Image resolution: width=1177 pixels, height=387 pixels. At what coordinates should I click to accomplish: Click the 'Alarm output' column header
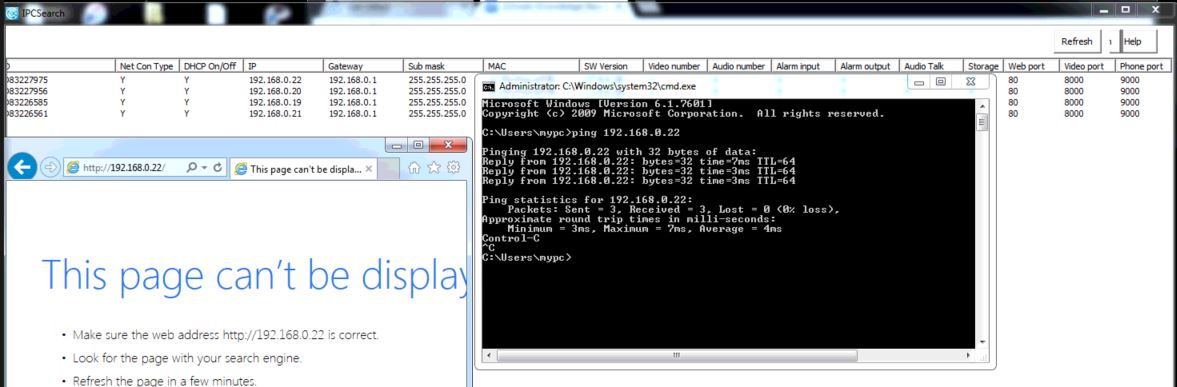click(x=867, y=66)
